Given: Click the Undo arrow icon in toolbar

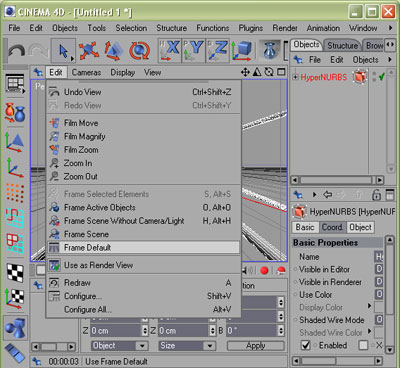Looking at the screenshot, I should [17, 51].
